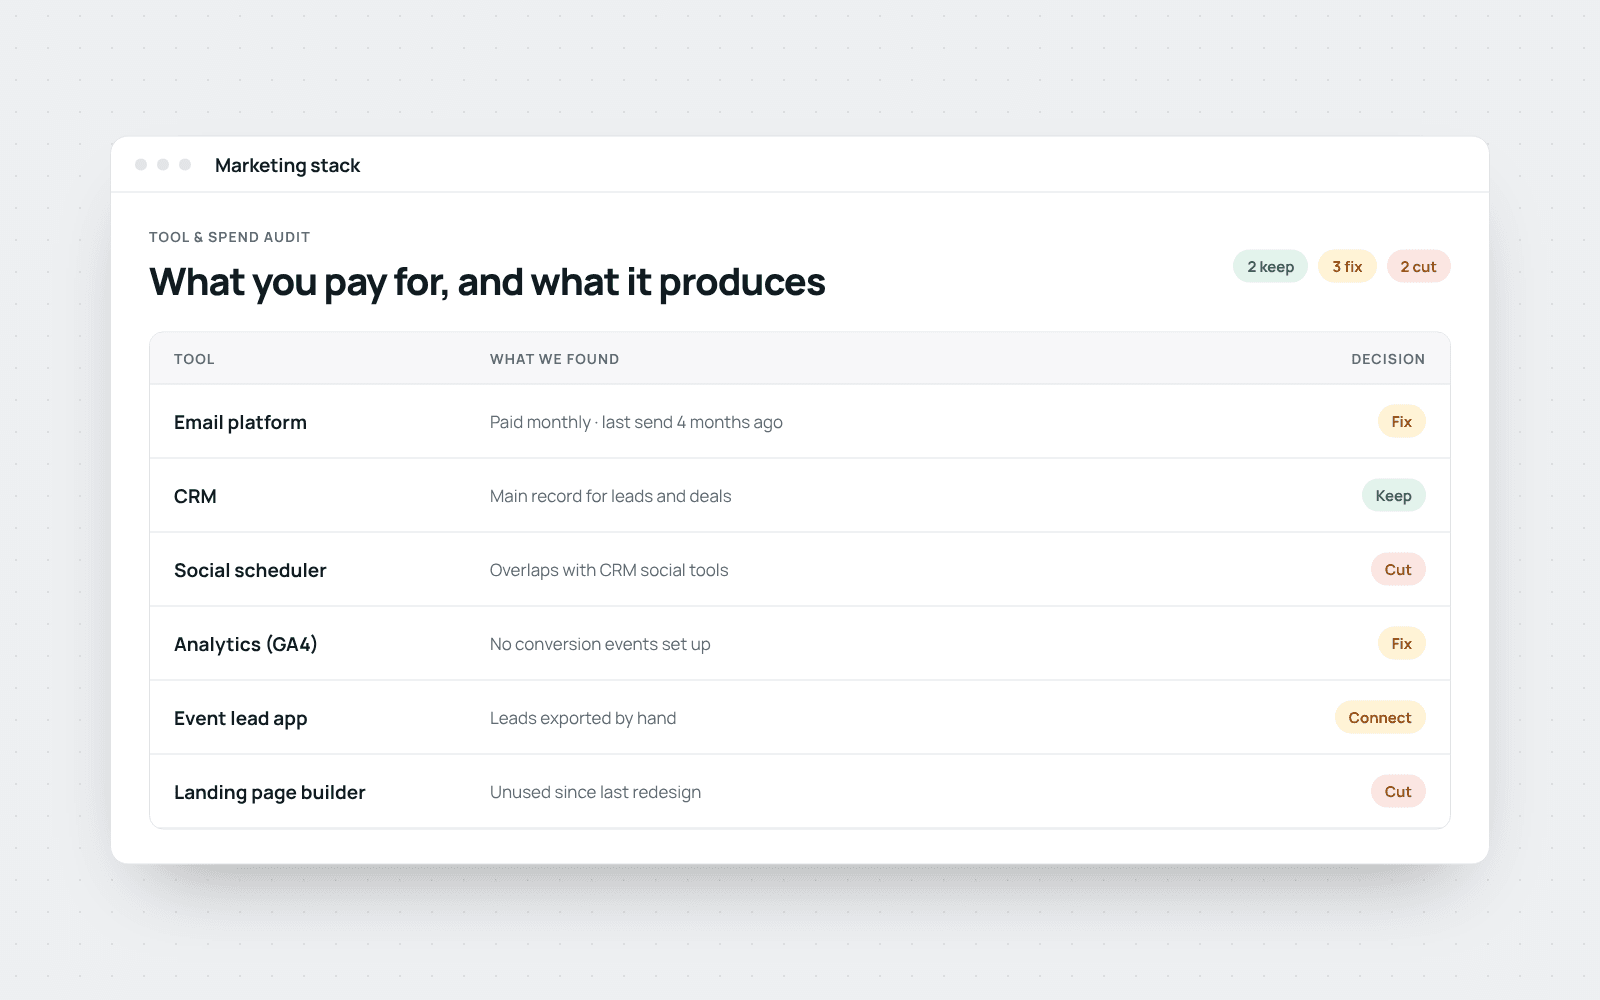Click the DECISION column header
Viewport: 1600px width, 1000px height.
[1388, 359]
